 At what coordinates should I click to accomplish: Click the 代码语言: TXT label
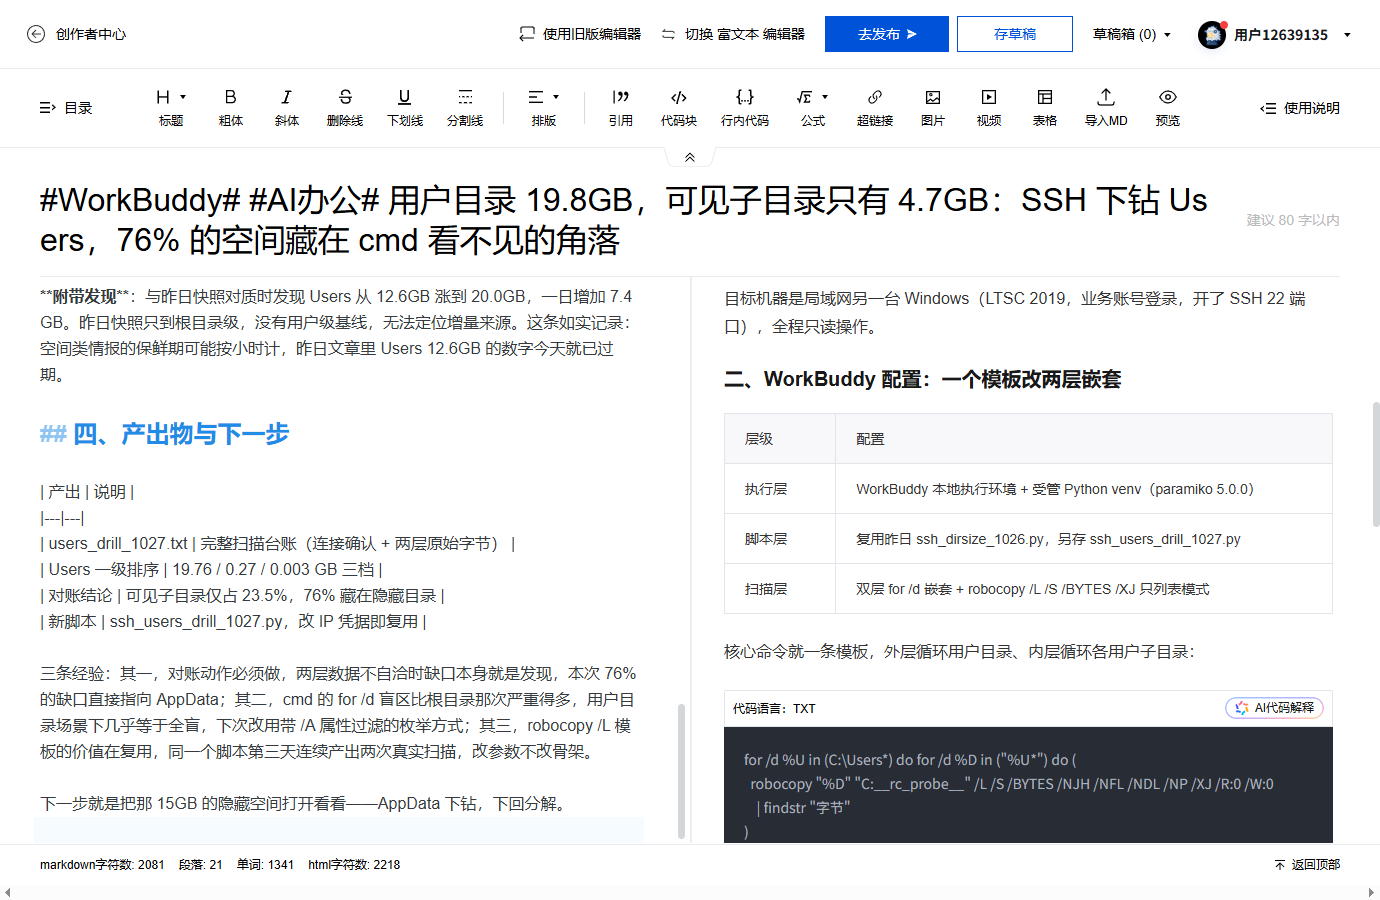tap(774, 709)
